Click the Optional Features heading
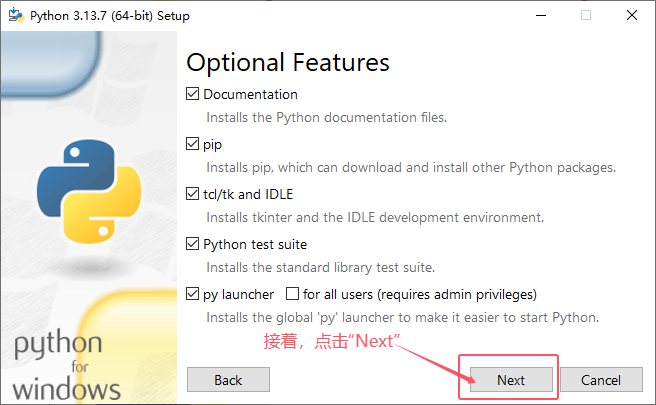Screen dimensions: 656x405 tap(288, 62)
